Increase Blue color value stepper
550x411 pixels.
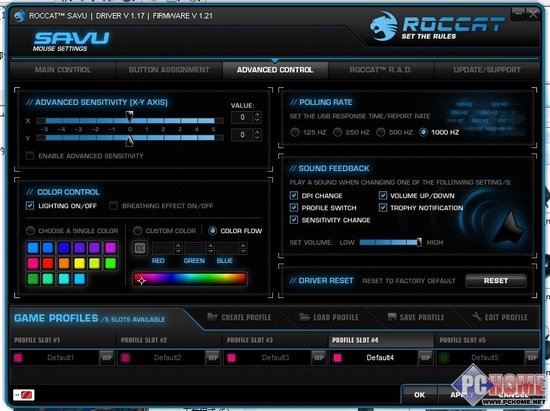[243, 245]
